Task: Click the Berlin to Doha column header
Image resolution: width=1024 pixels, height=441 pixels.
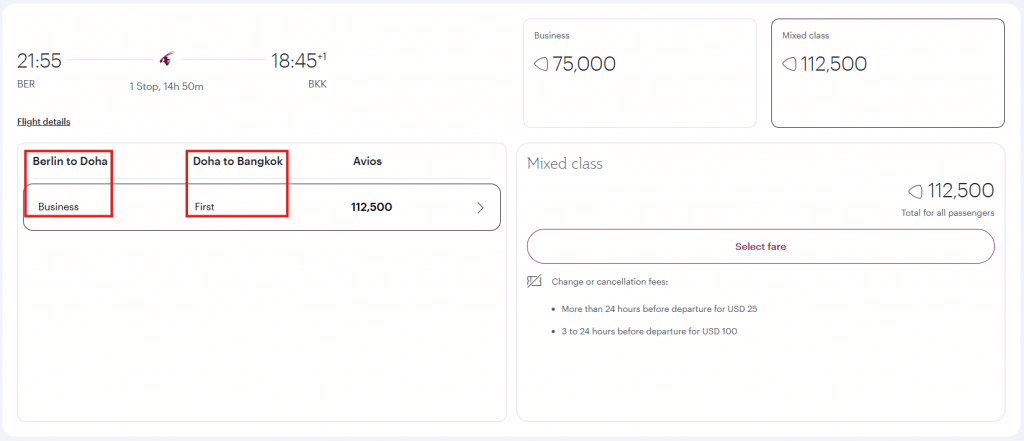Action: [70, 161]
